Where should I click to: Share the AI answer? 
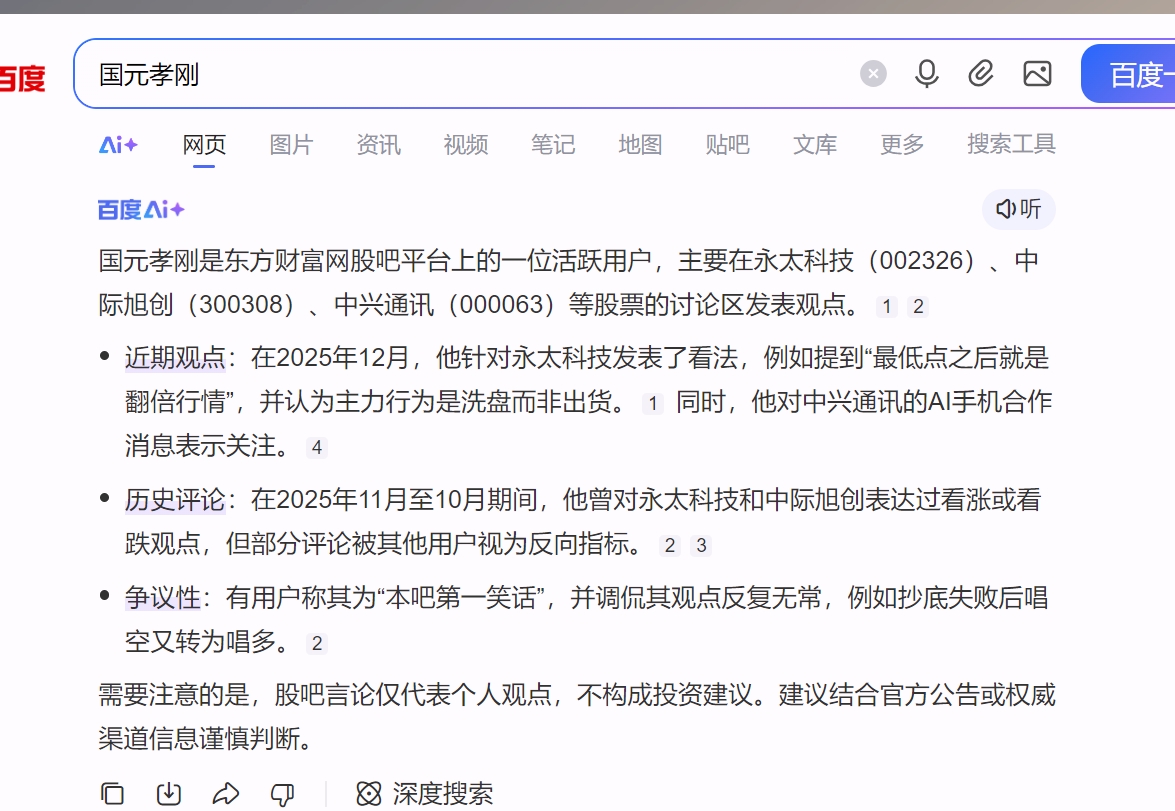click(x=226, y=793)
